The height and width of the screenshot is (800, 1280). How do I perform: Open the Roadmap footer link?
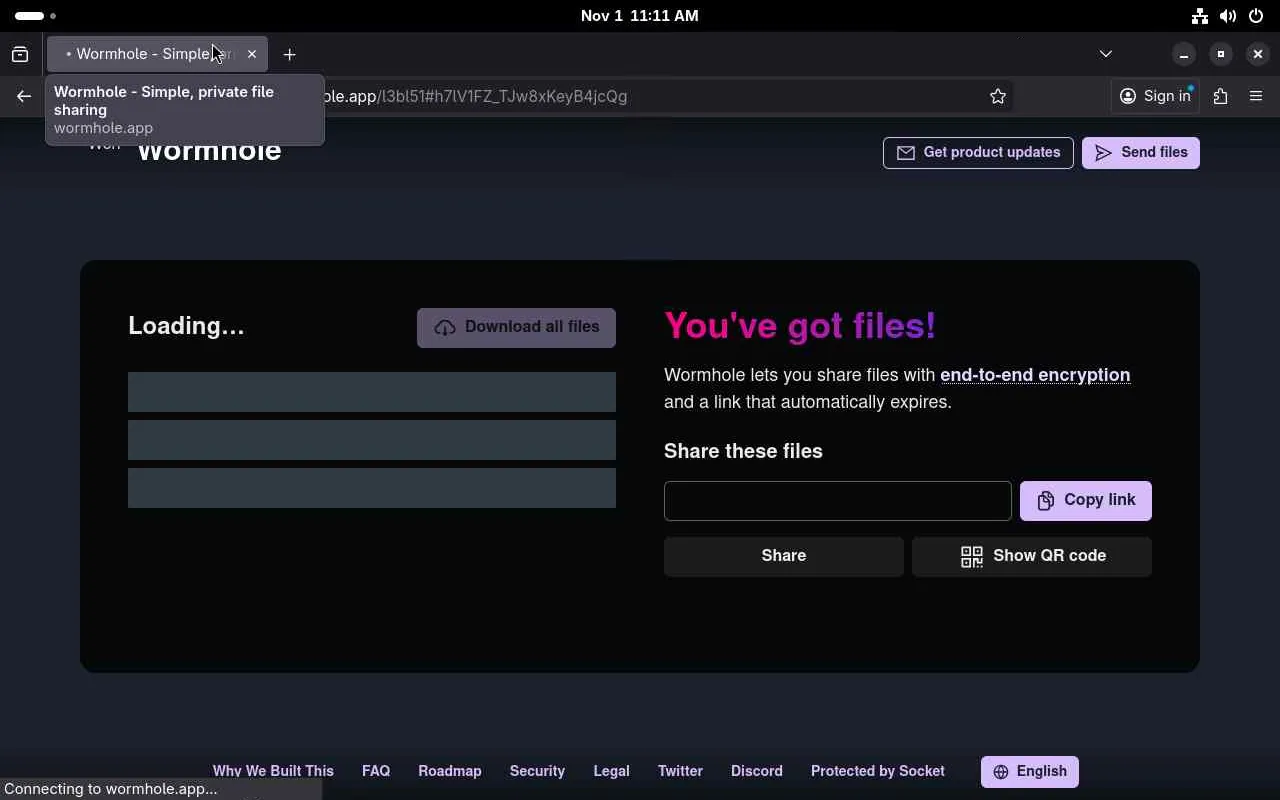[x=450, y=771]
